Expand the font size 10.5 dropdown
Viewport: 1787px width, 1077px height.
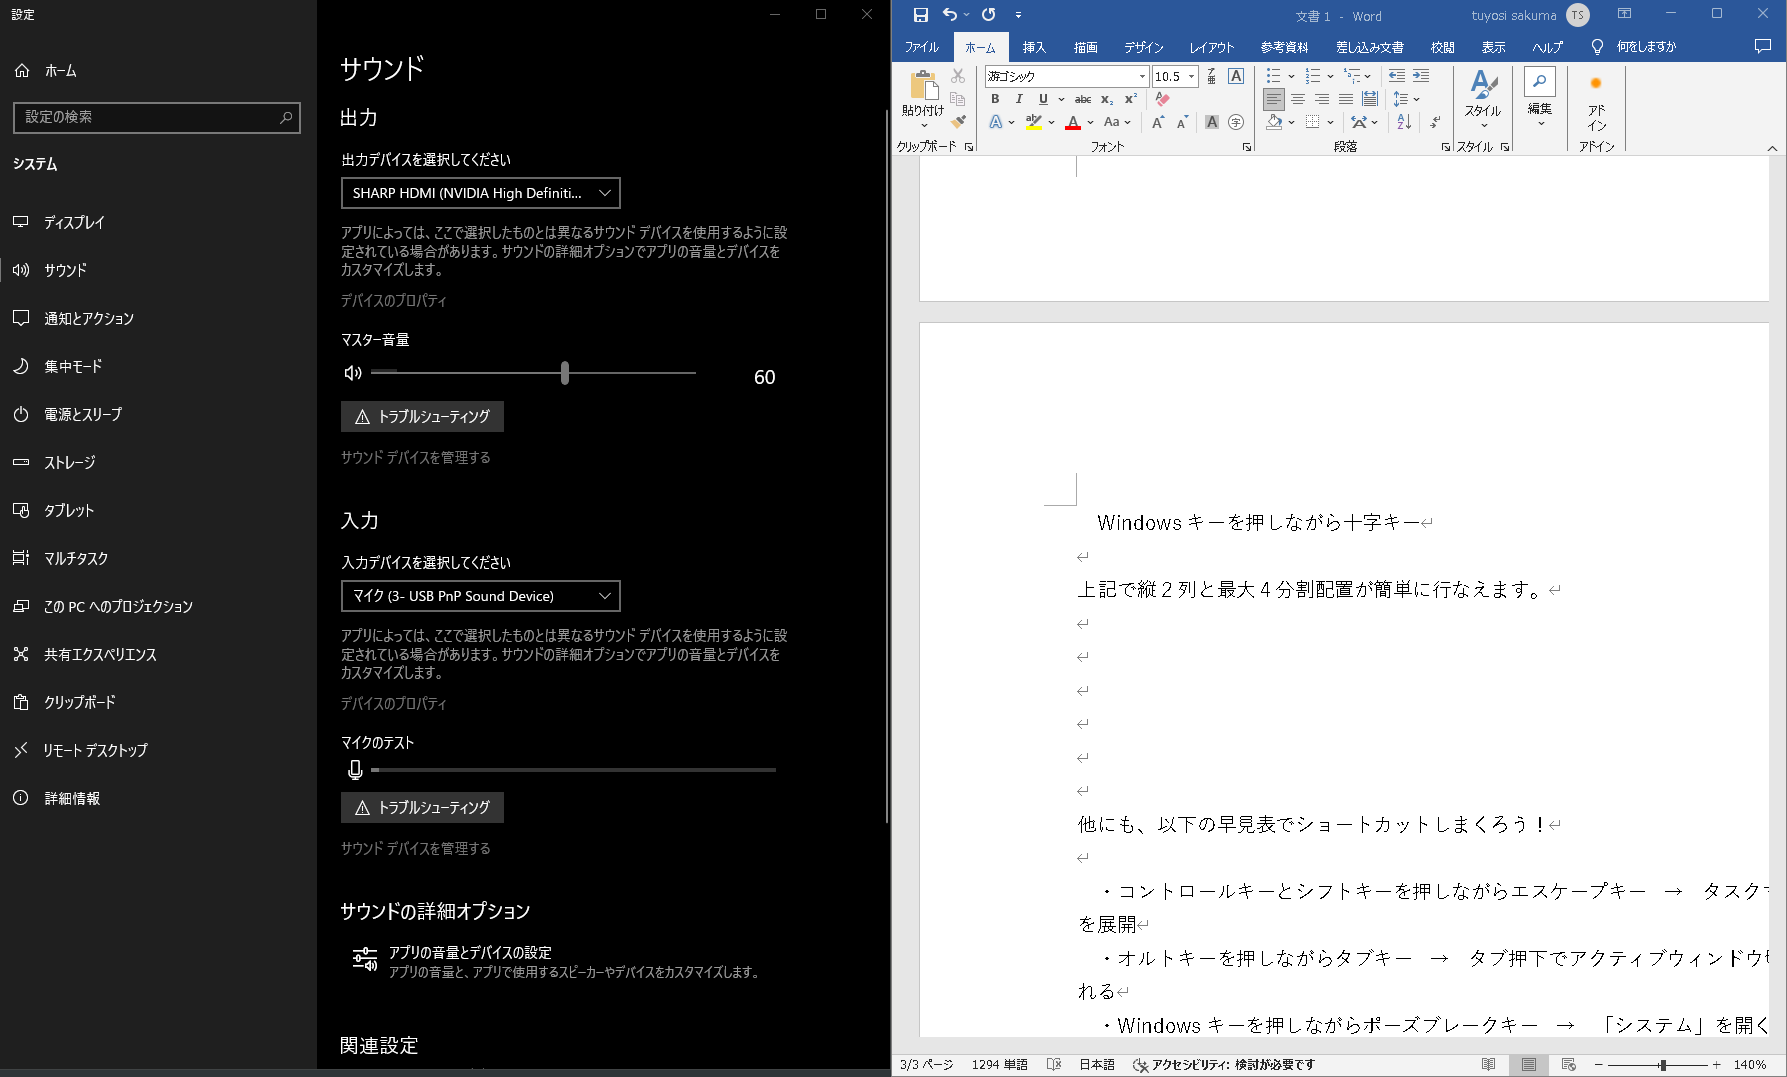tap(1192, 76)
